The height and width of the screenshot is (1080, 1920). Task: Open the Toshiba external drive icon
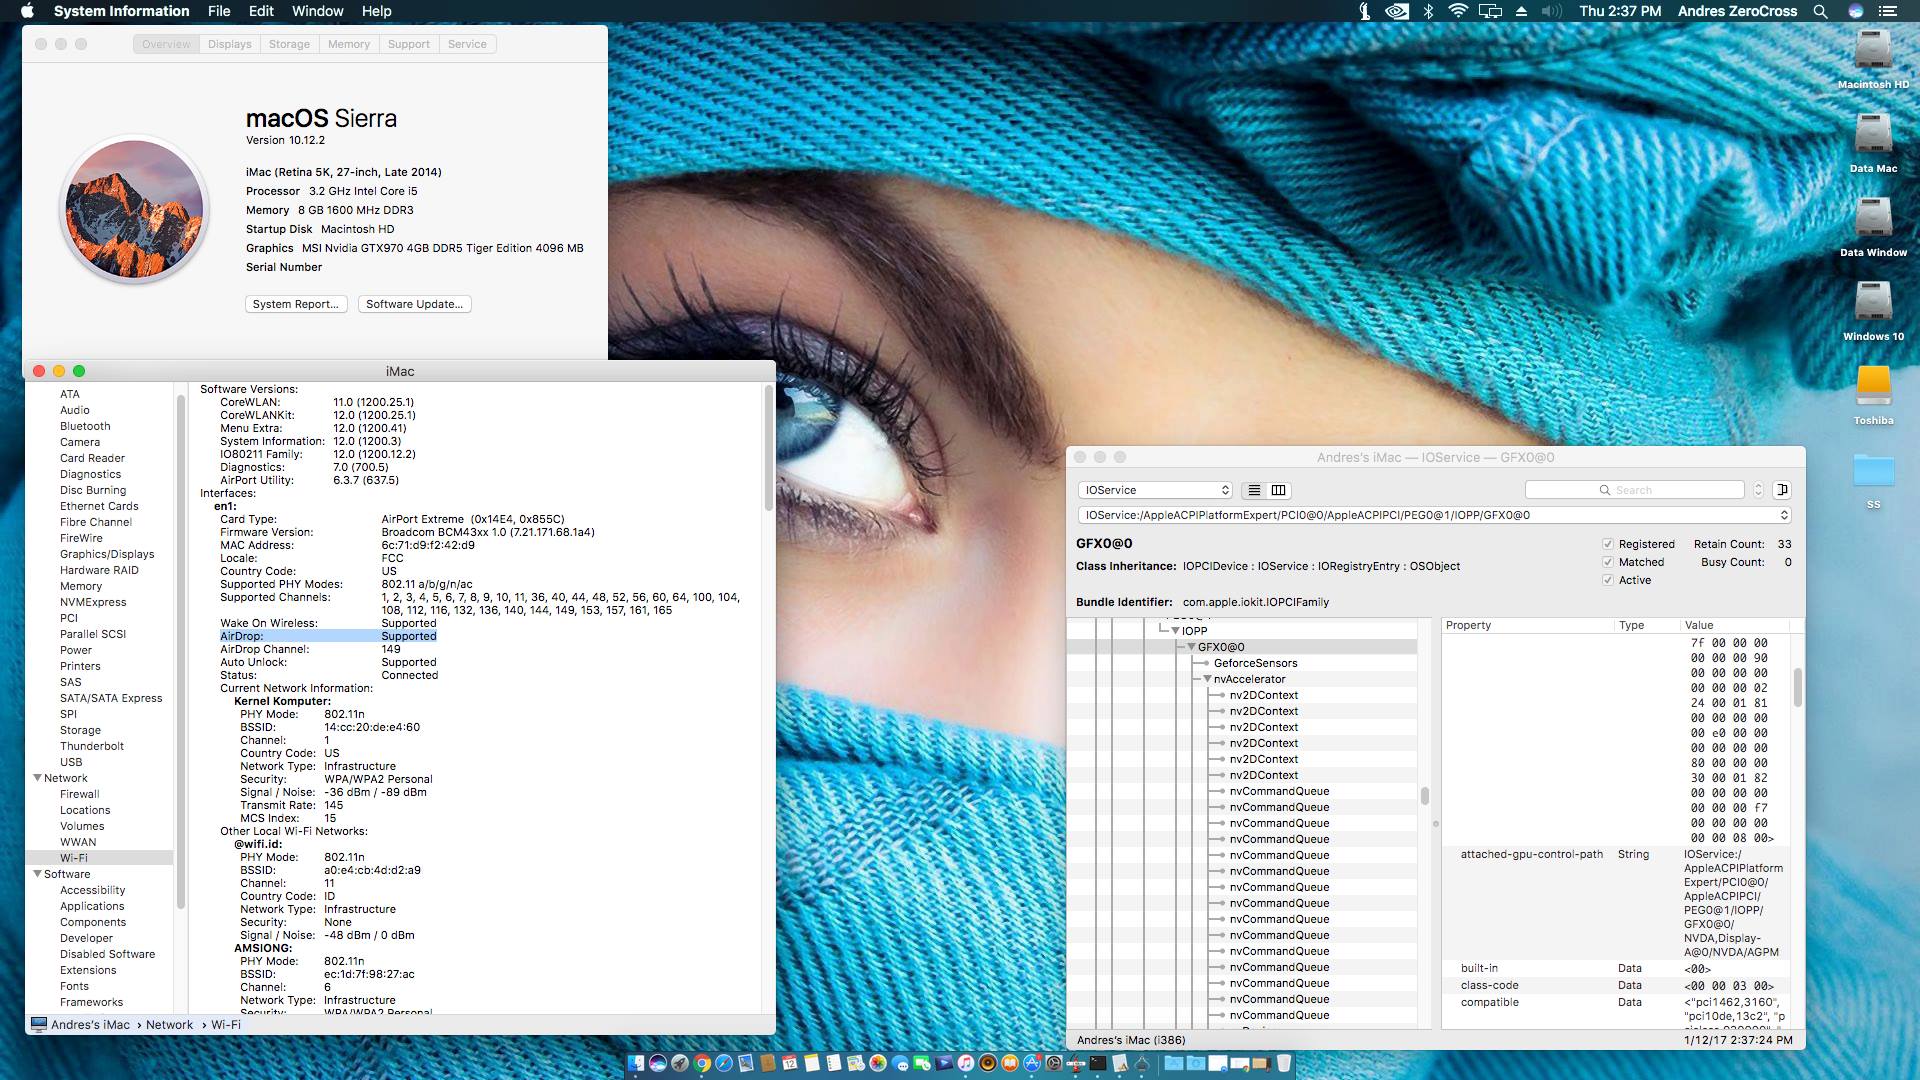[1873, 388]
